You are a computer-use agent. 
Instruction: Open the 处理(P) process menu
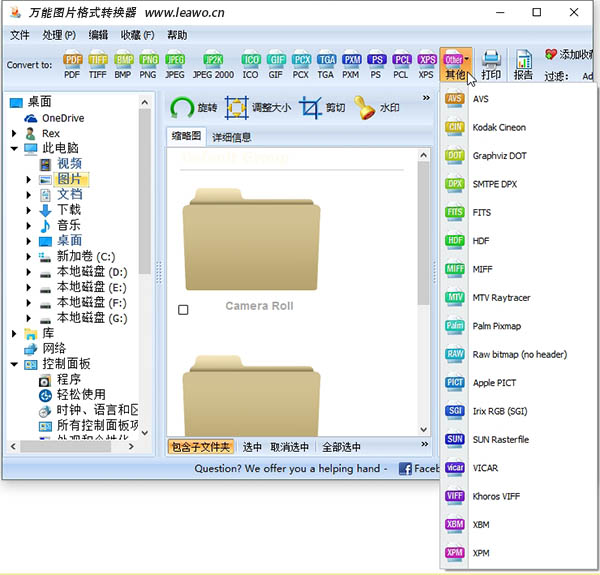coord(59,35)
